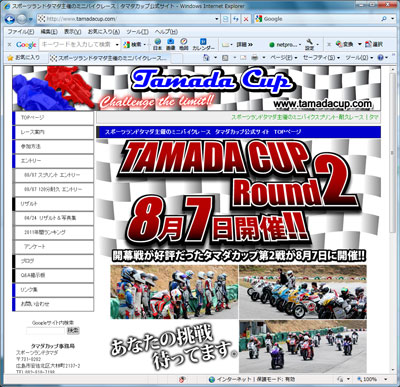The width and height of the screenshot is (400, 387).
Task: Click the 04/24 リザルト&写真集 link
Action: [54, 218]
